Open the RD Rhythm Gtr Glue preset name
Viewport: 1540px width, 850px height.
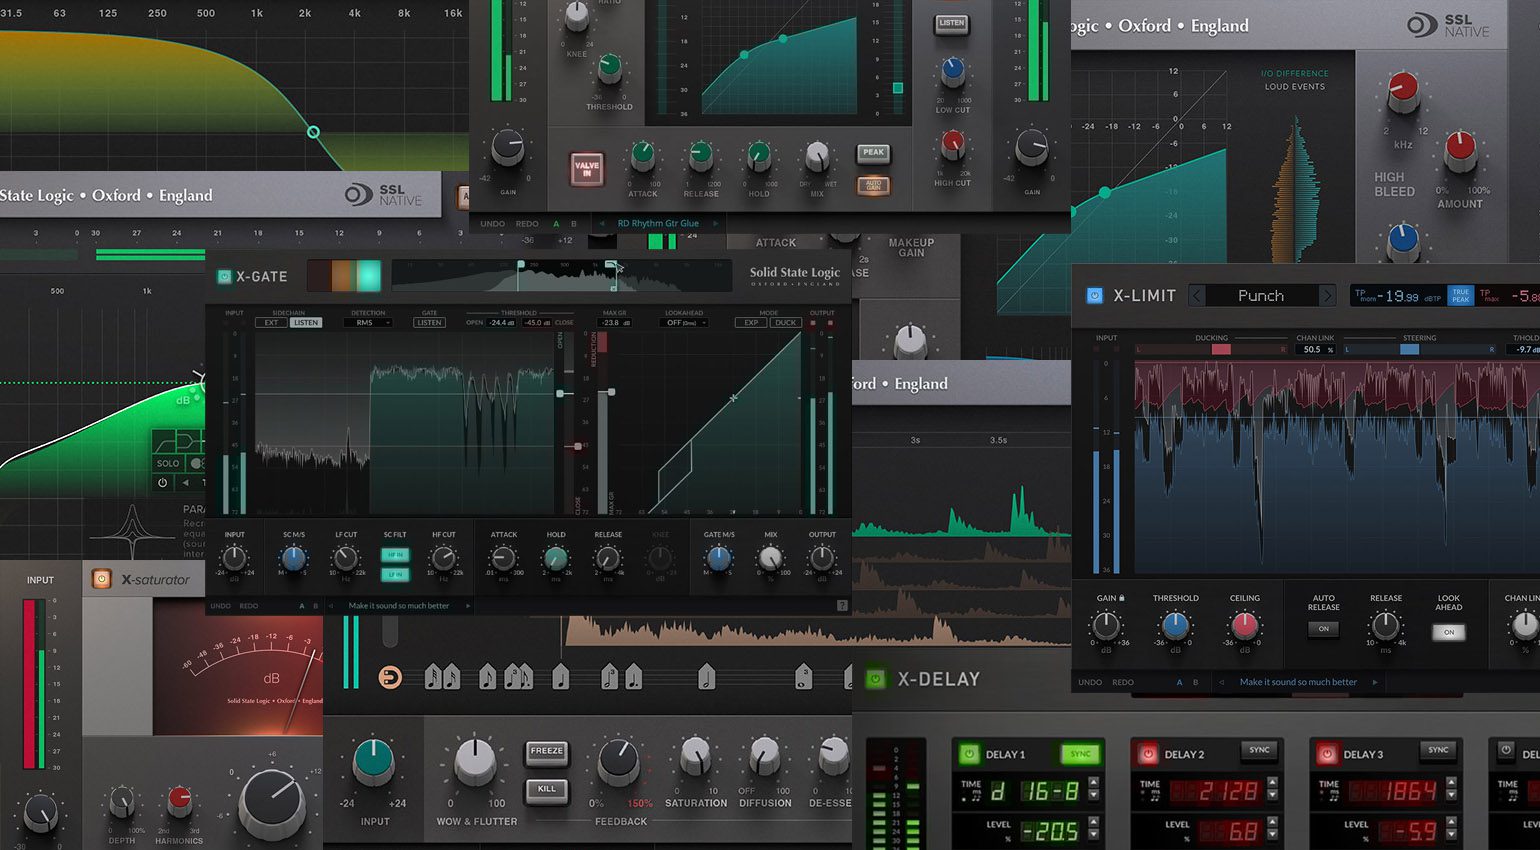pyautogui.click(x=658, y=224)
